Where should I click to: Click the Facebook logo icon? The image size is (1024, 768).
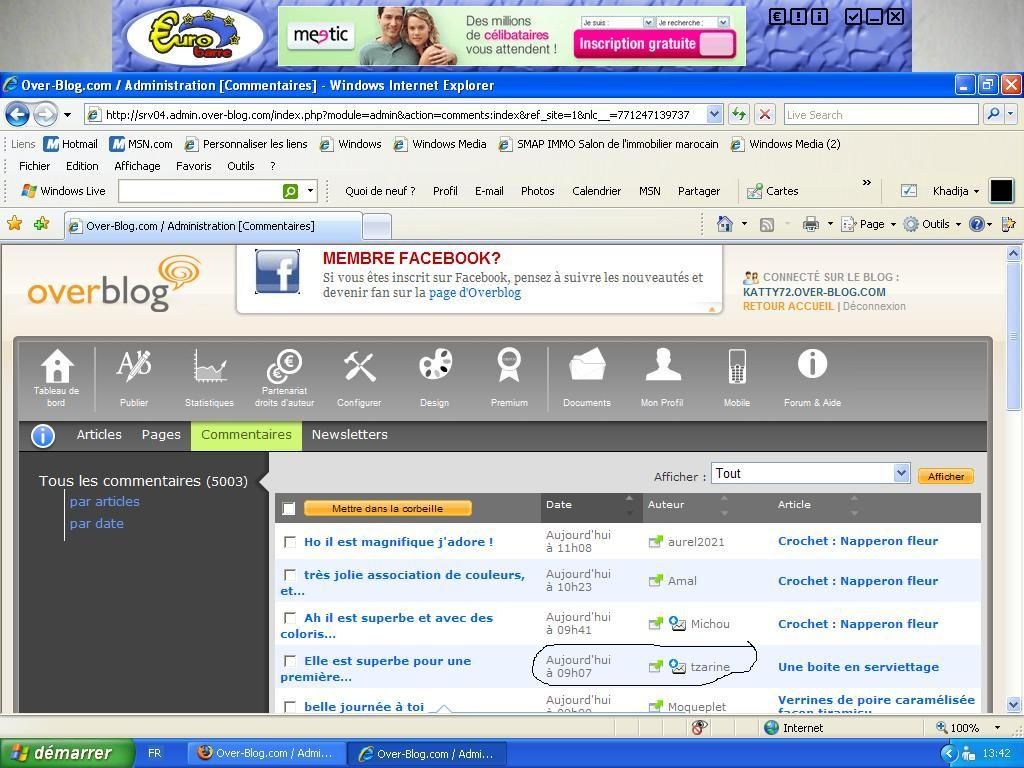278,272
